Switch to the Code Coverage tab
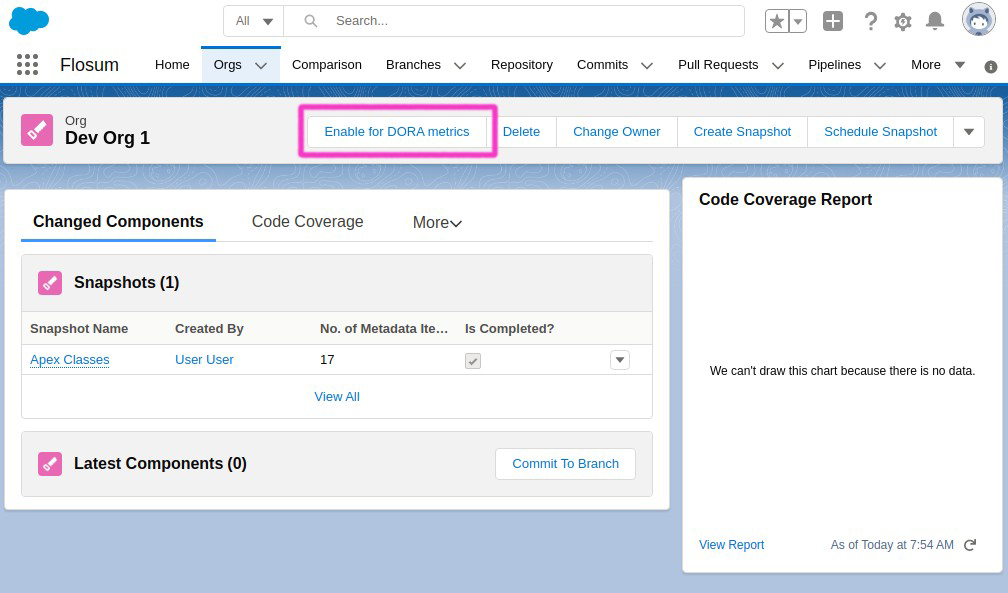Viewport: 1008px width, 593px height. coord(307,222)
